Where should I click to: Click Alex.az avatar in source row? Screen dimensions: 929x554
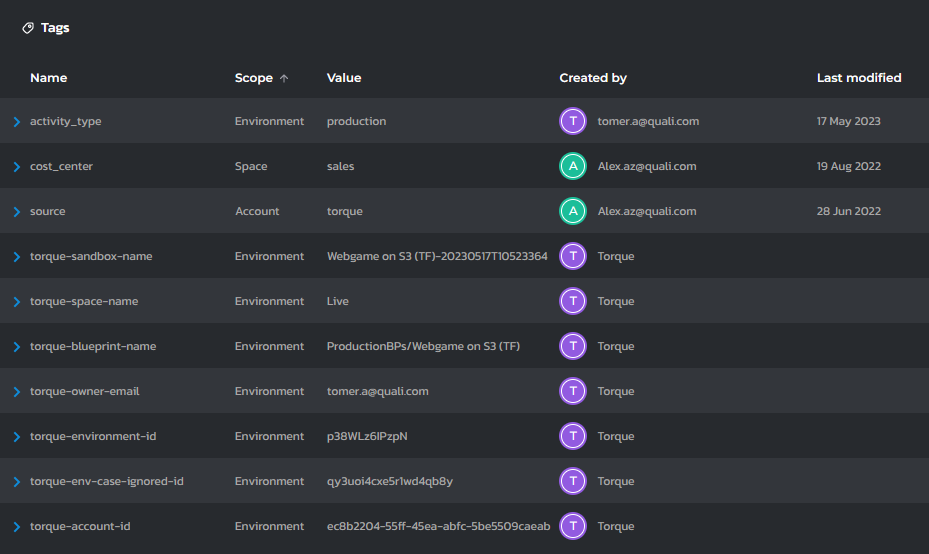click(572, 211)
